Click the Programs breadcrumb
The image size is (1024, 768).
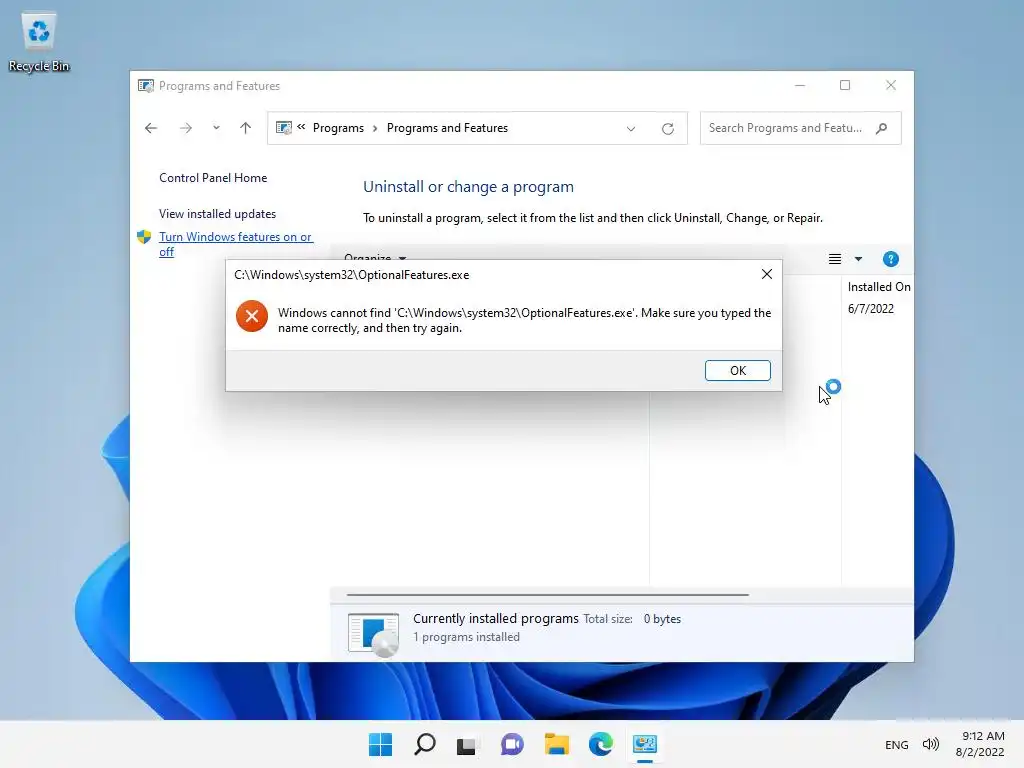pyautogui.click(x=338, y=128)
